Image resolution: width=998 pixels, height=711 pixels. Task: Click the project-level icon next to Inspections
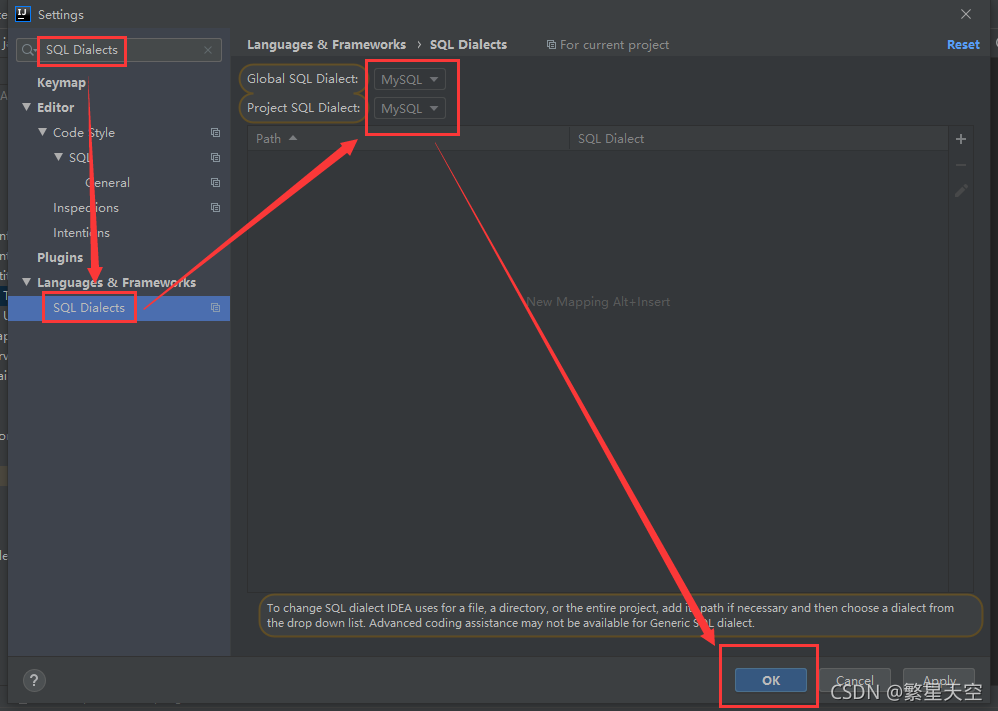[x=215, y=208]
